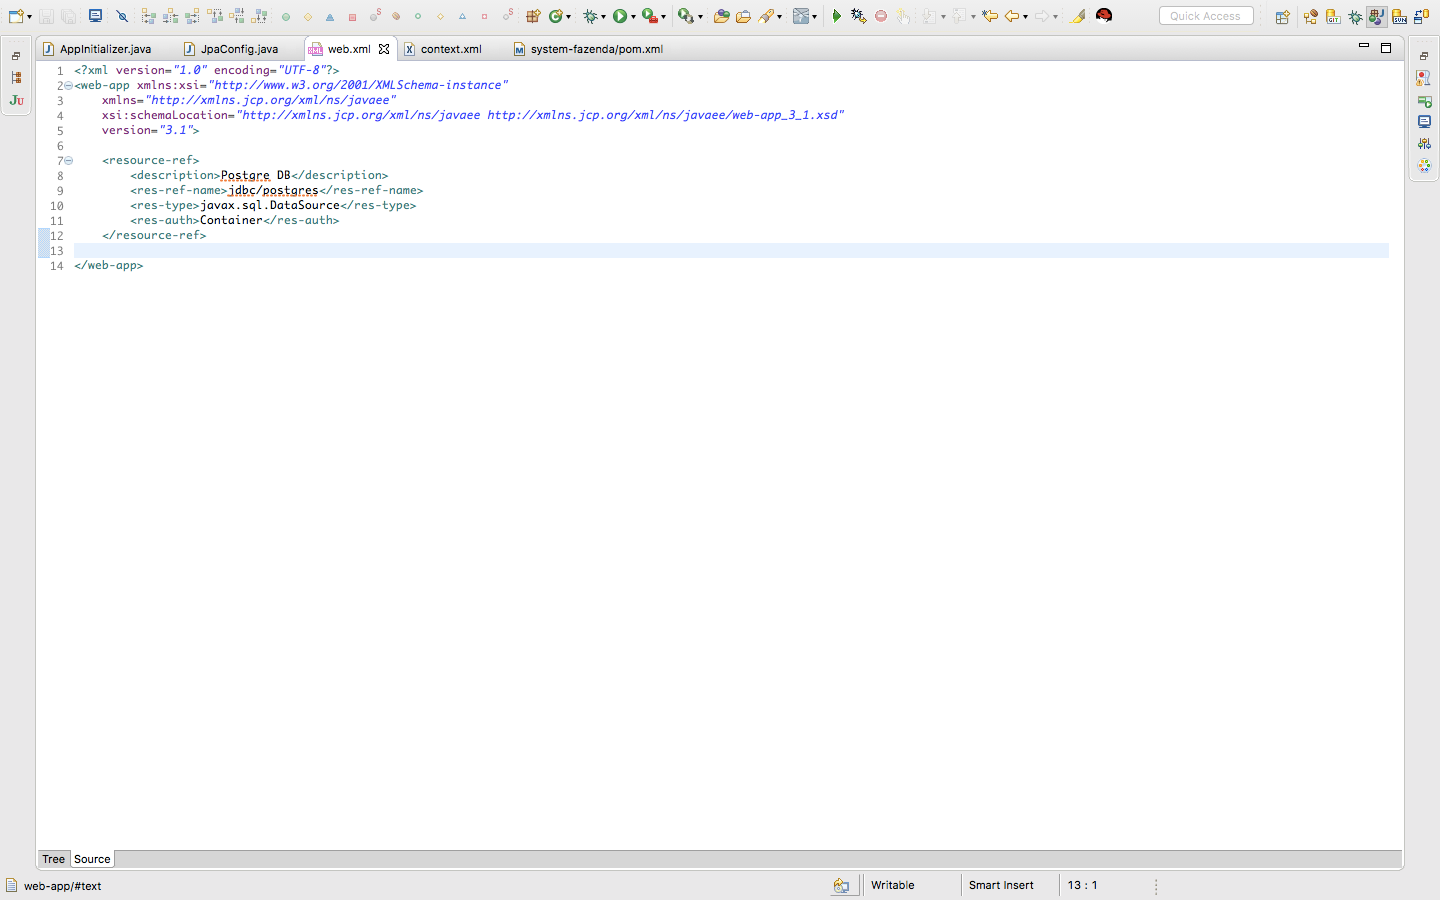The width and height of the screenshot is (1440, 900).
Task: Open the Debug bug icon
Action: click(x=591, y=16)
